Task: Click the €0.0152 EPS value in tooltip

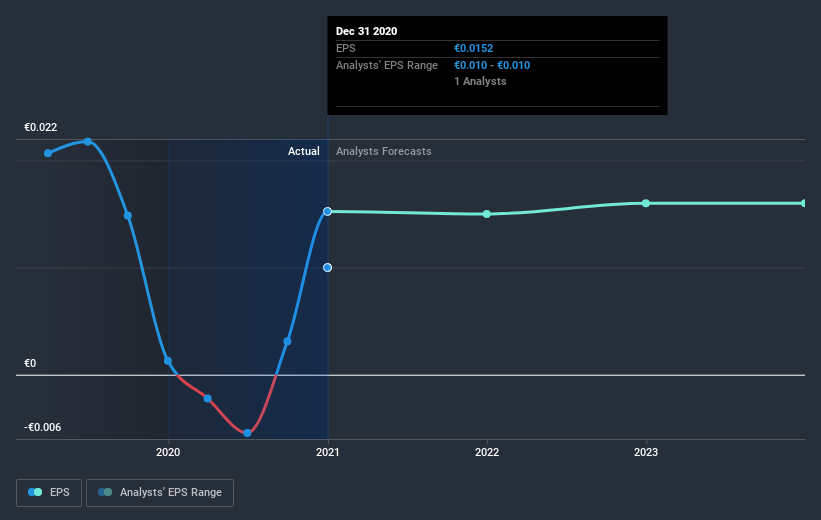Action: pyautogui.click(x=473, y=48)
